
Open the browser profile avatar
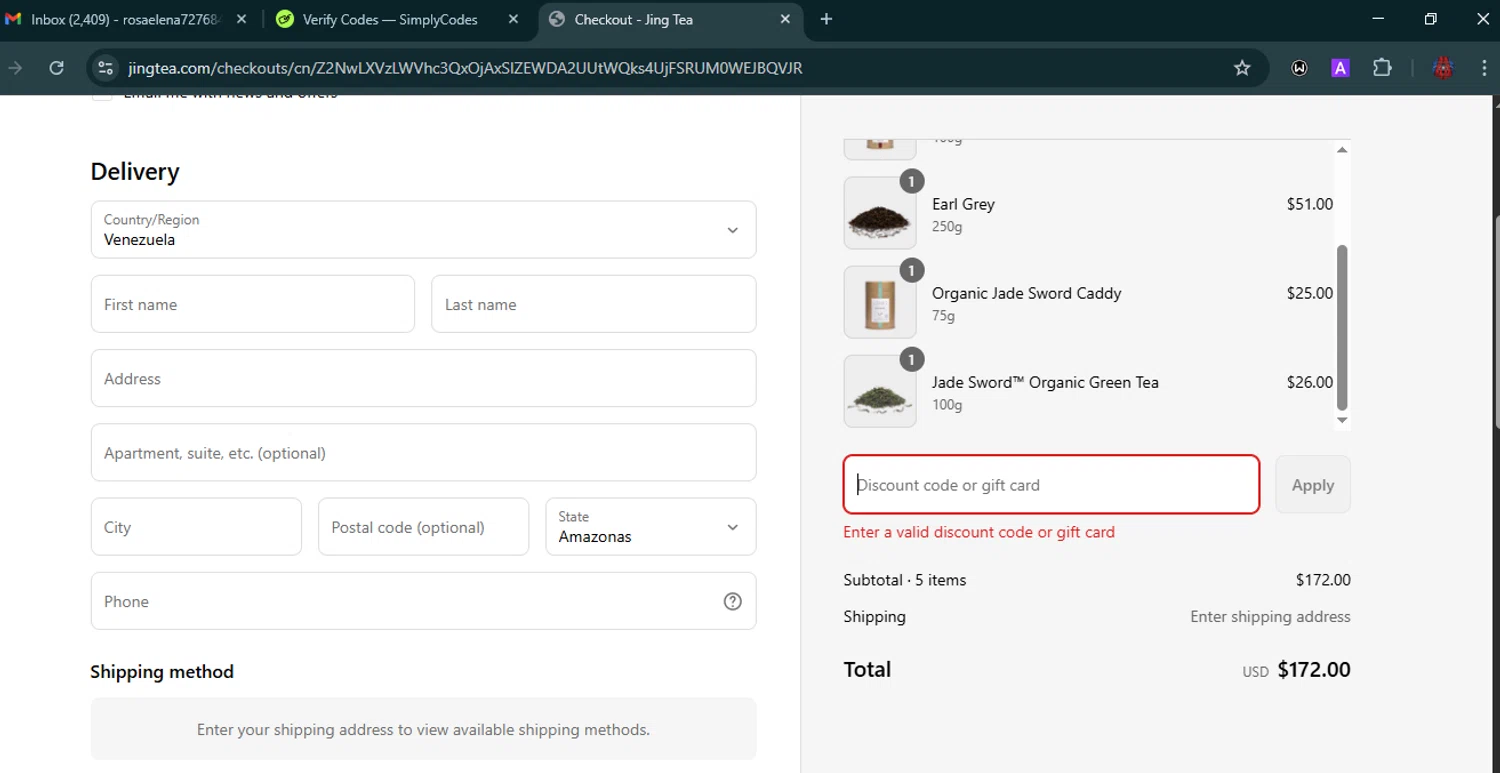(1442, 68)
